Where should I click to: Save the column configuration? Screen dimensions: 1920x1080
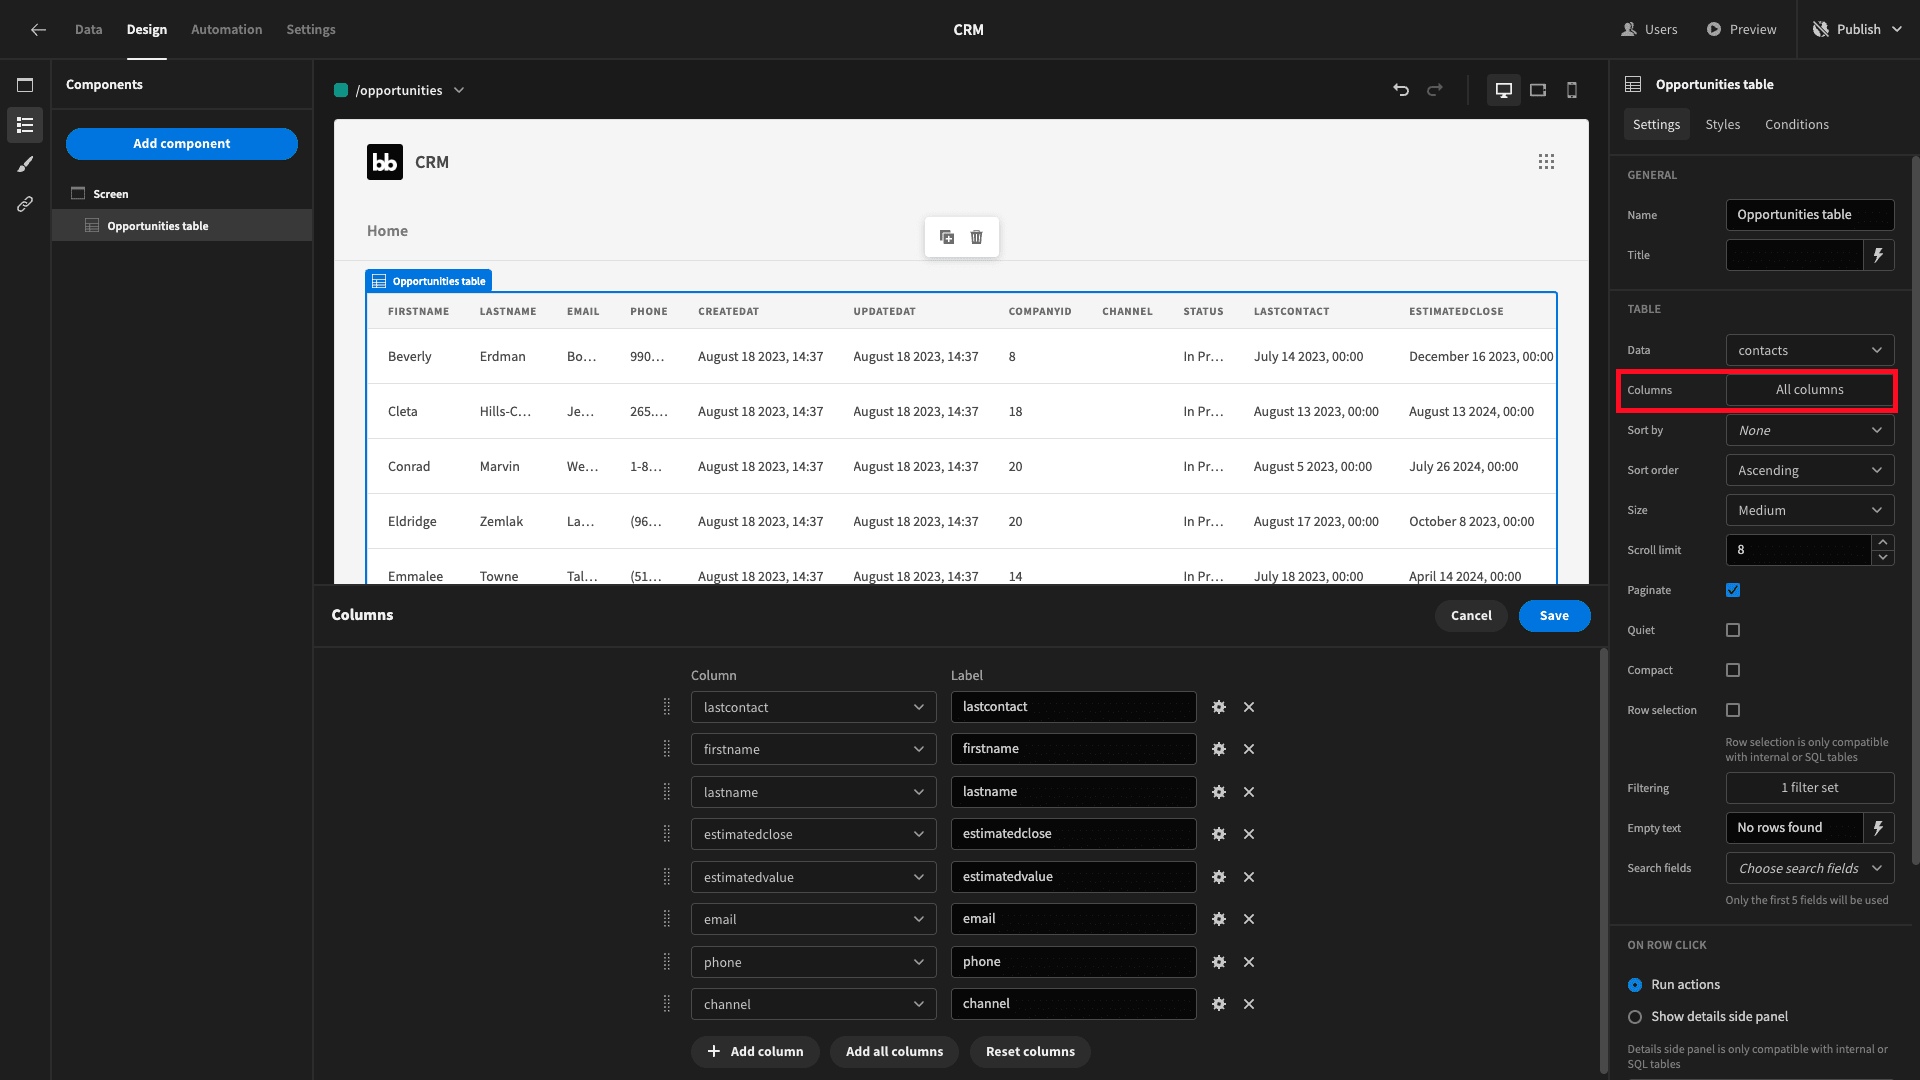click(x=1554, y=616)
